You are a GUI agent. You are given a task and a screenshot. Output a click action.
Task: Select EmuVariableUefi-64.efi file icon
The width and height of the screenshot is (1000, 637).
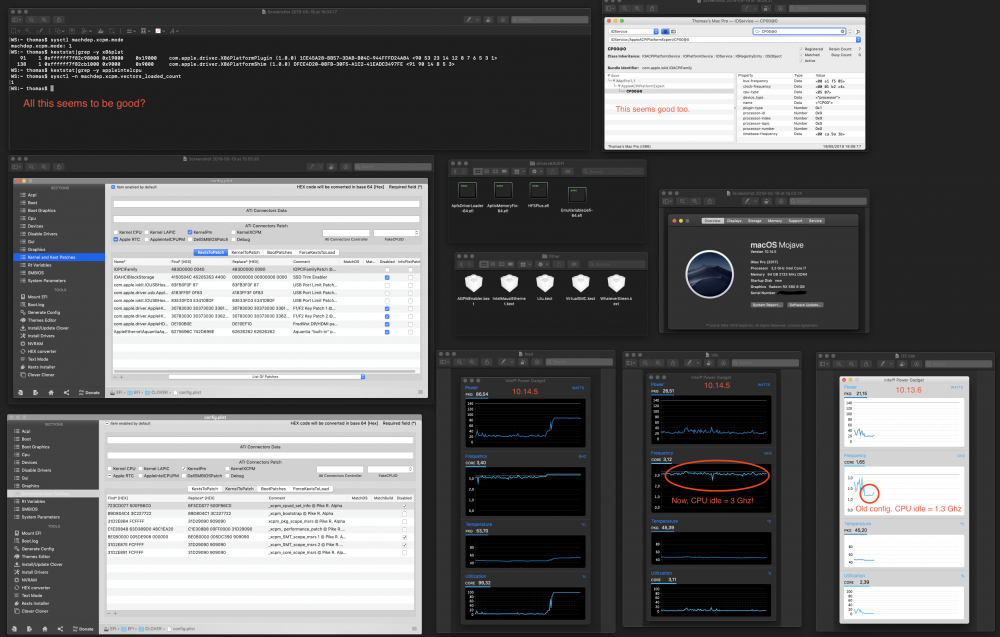pyautogui.click(x=577, y=201)
